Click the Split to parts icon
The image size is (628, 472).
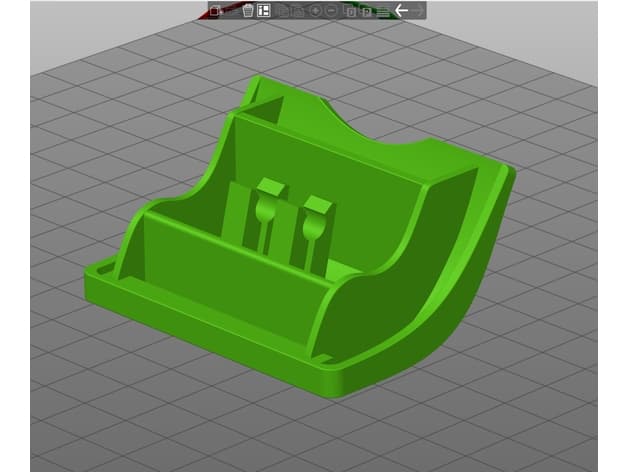[x=366, y=11]
